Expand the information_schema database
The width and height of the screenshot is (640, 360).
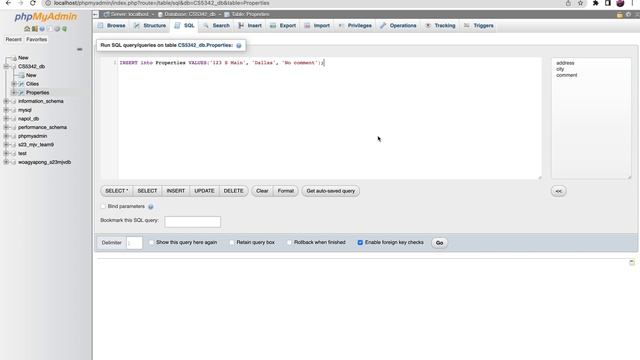point(6,101)
